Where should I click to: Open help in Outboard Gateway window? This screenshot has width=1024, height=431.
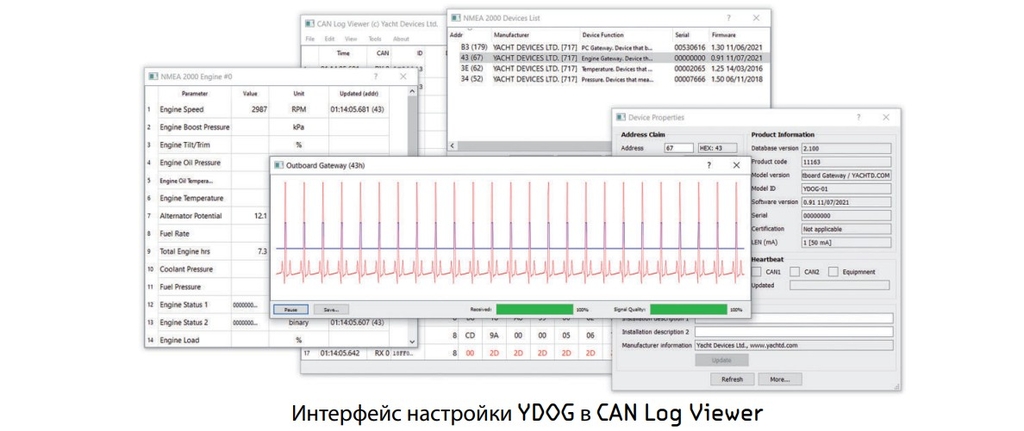pyautogui.click(x=709, y=165)
